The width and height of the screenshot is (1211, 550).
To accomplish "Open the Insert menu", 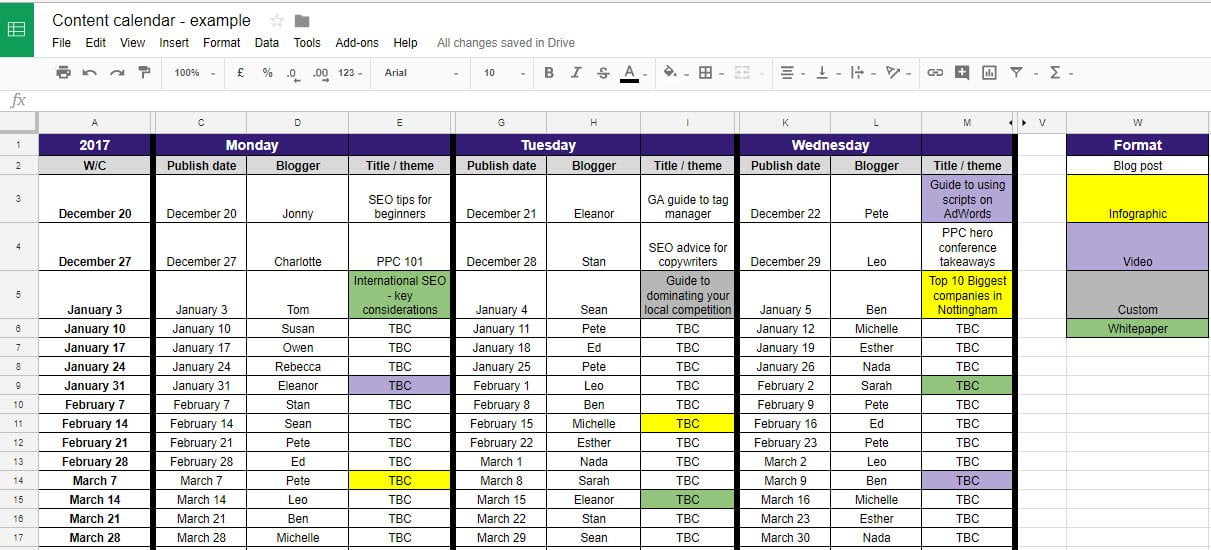I will point(174,43).
